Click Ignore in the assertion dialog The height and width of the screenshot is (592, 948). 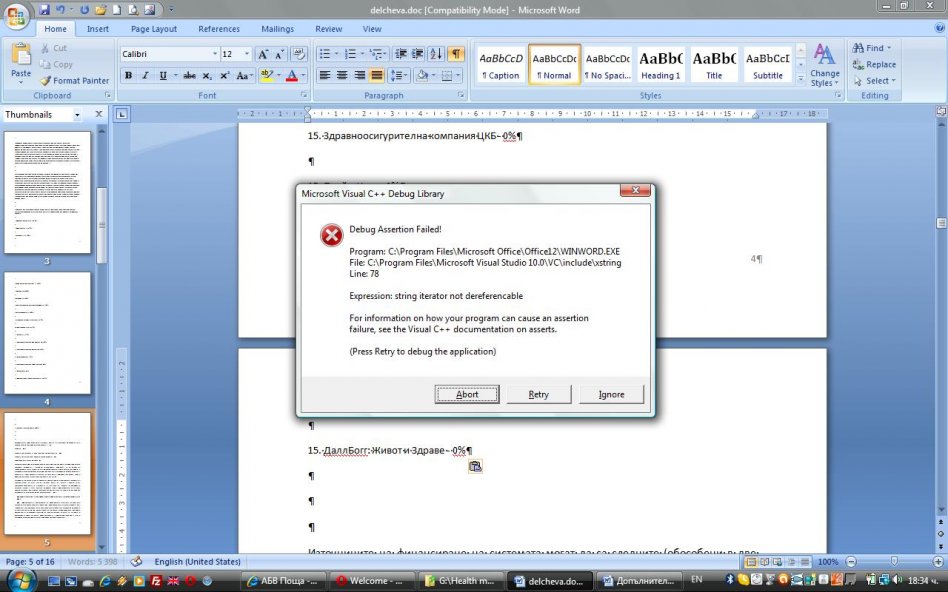coord(611,394)
